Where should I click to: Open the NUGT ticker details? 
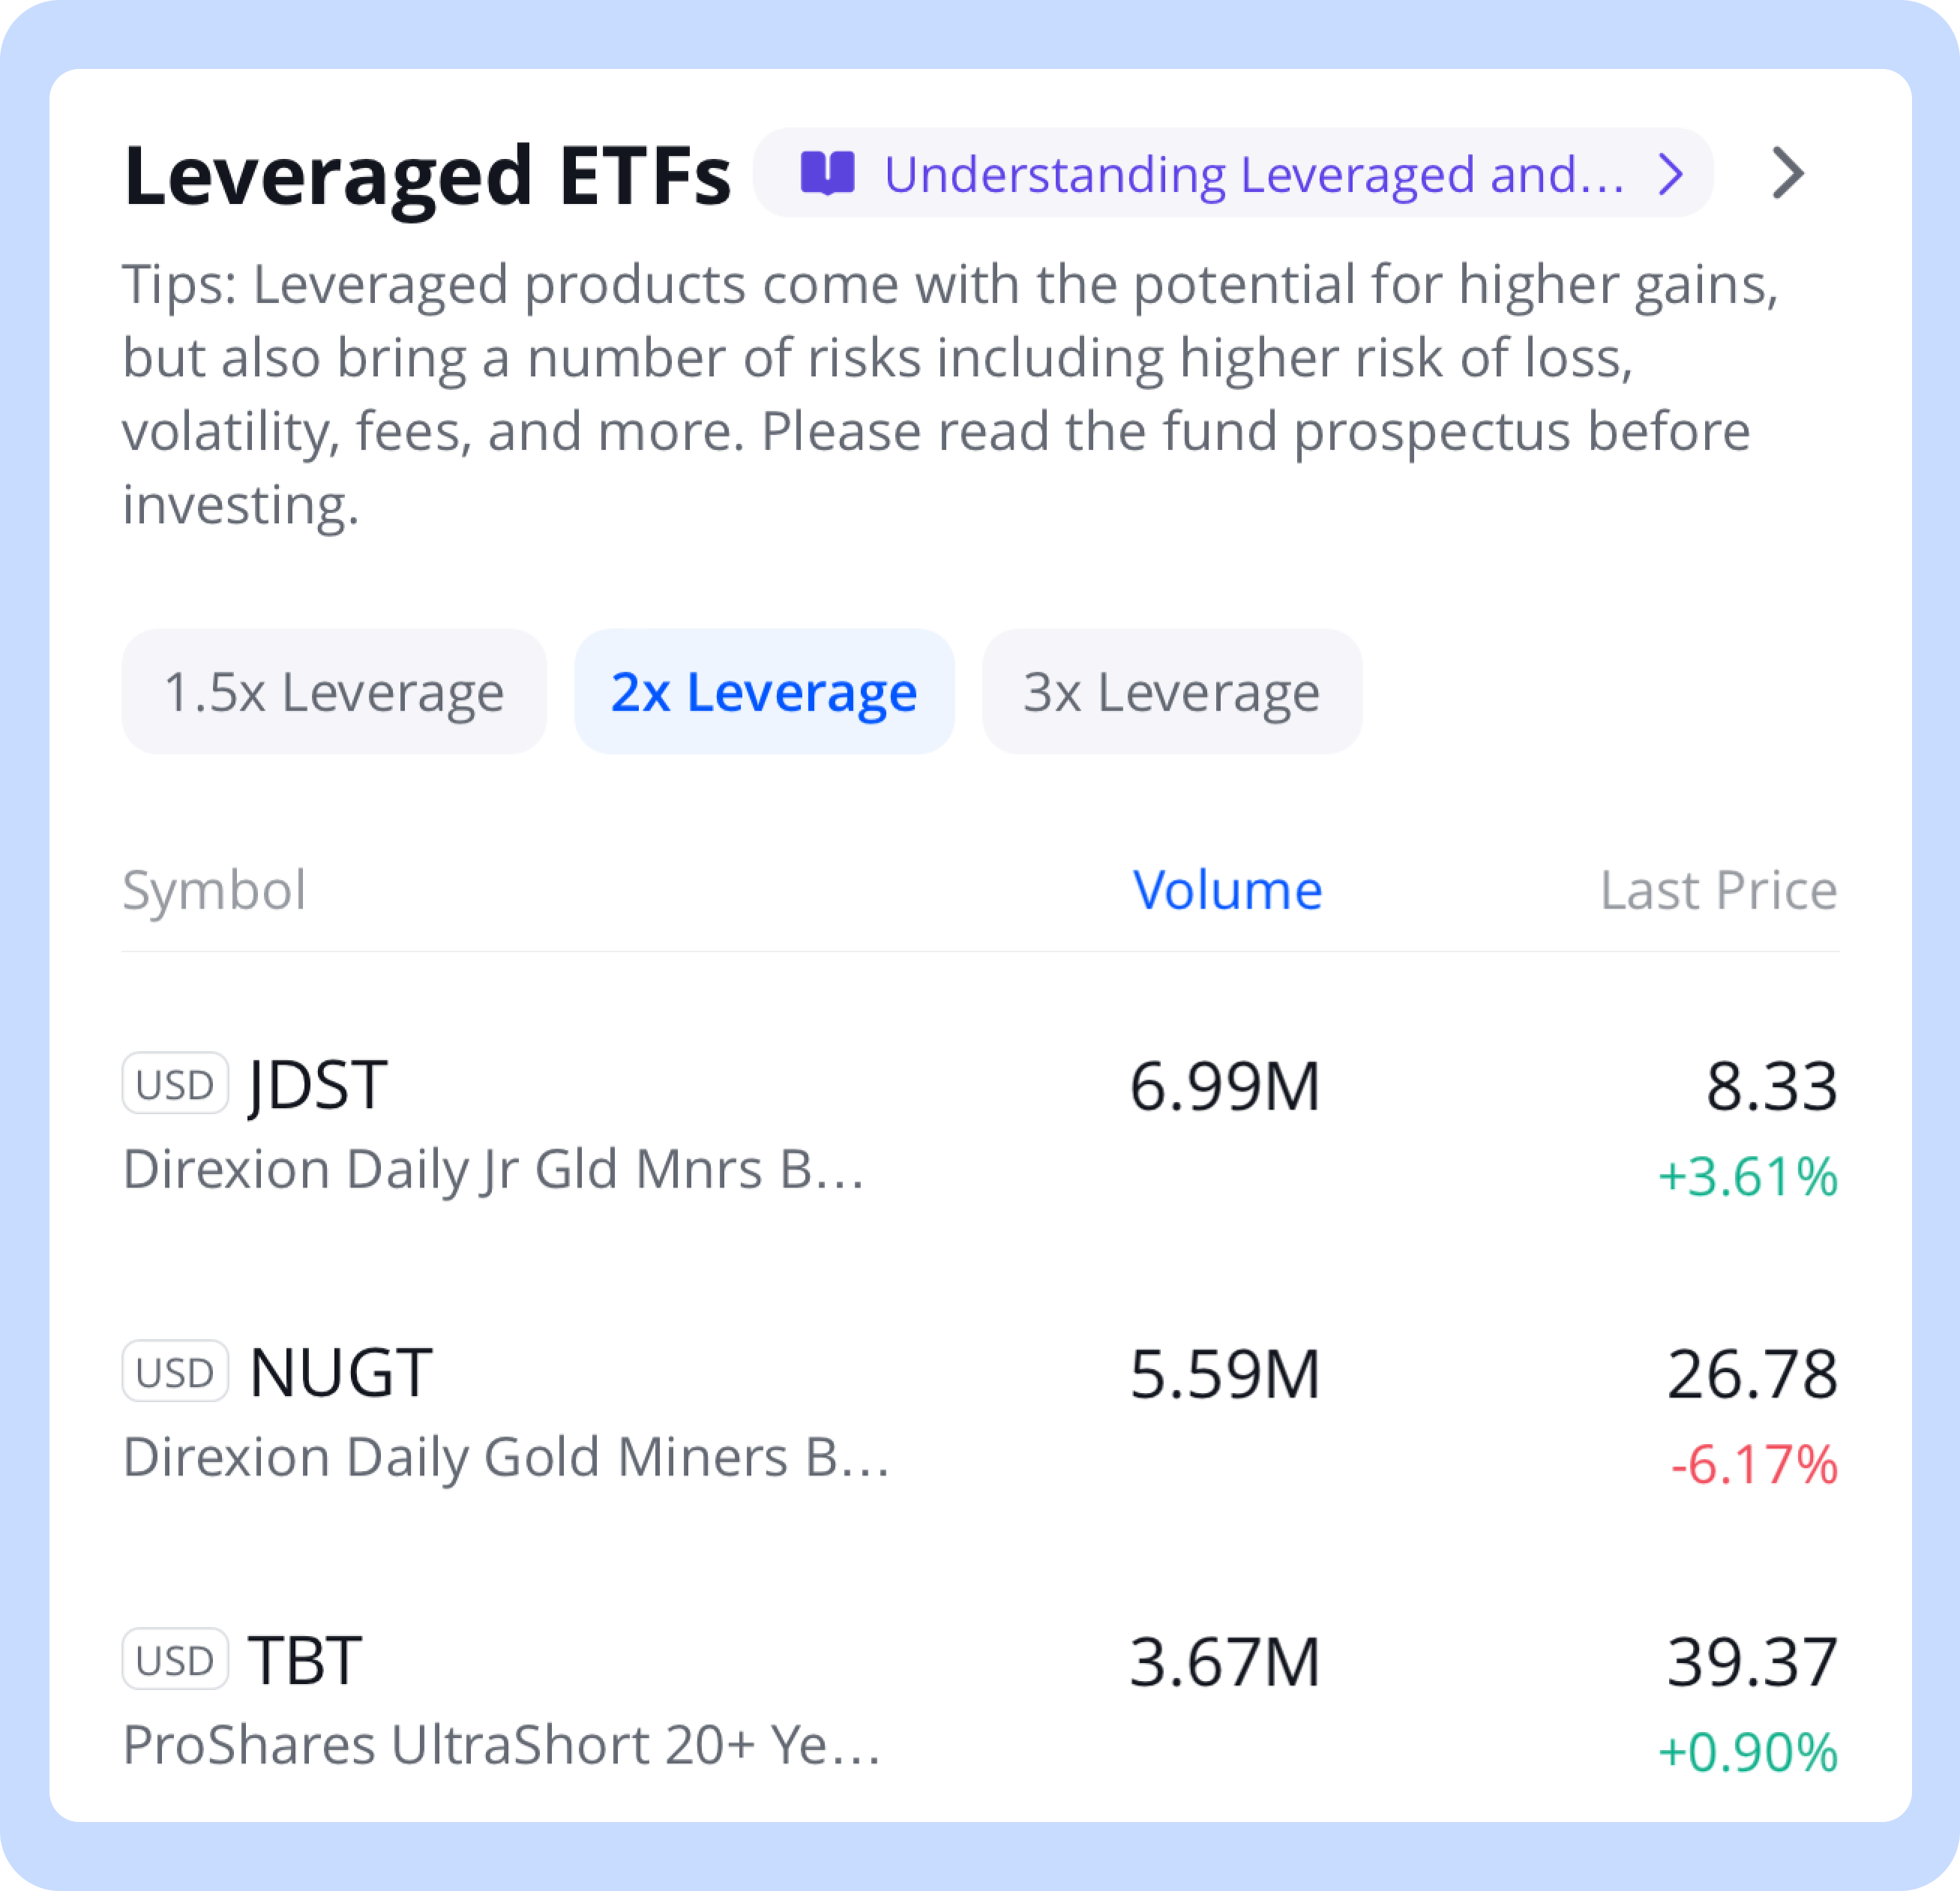340,1372
